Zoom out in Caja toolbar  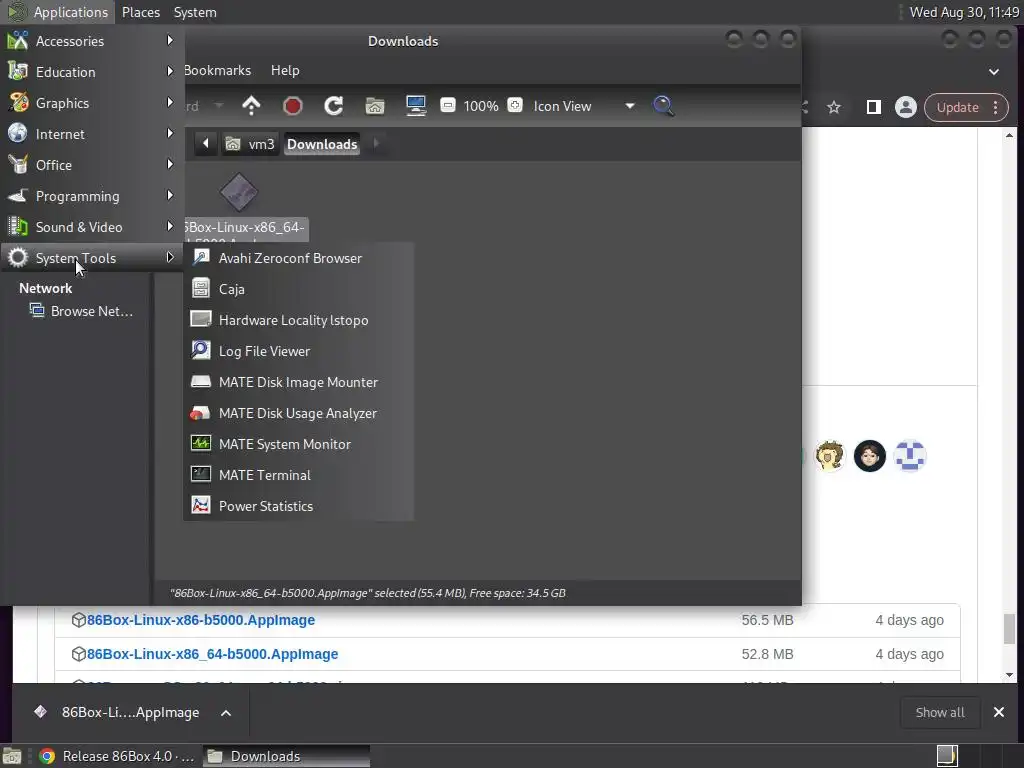448,105
